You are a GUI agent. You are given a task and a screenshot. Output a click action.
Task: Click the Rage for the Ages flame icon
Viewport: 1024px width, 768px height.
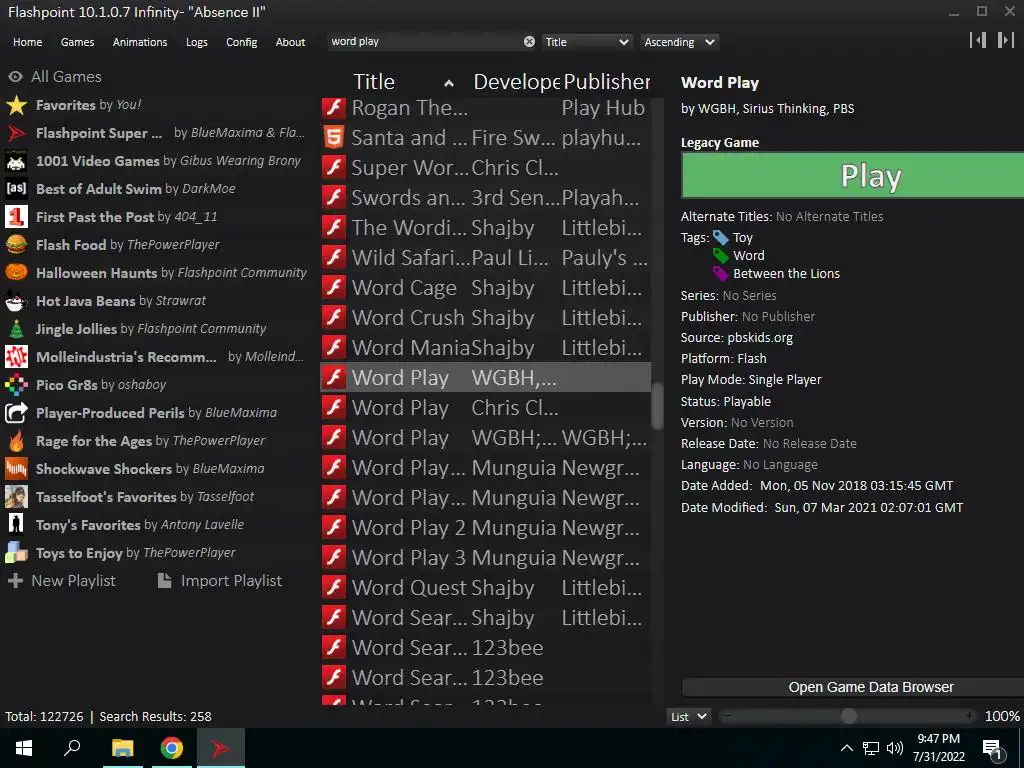tap(16, 441)
